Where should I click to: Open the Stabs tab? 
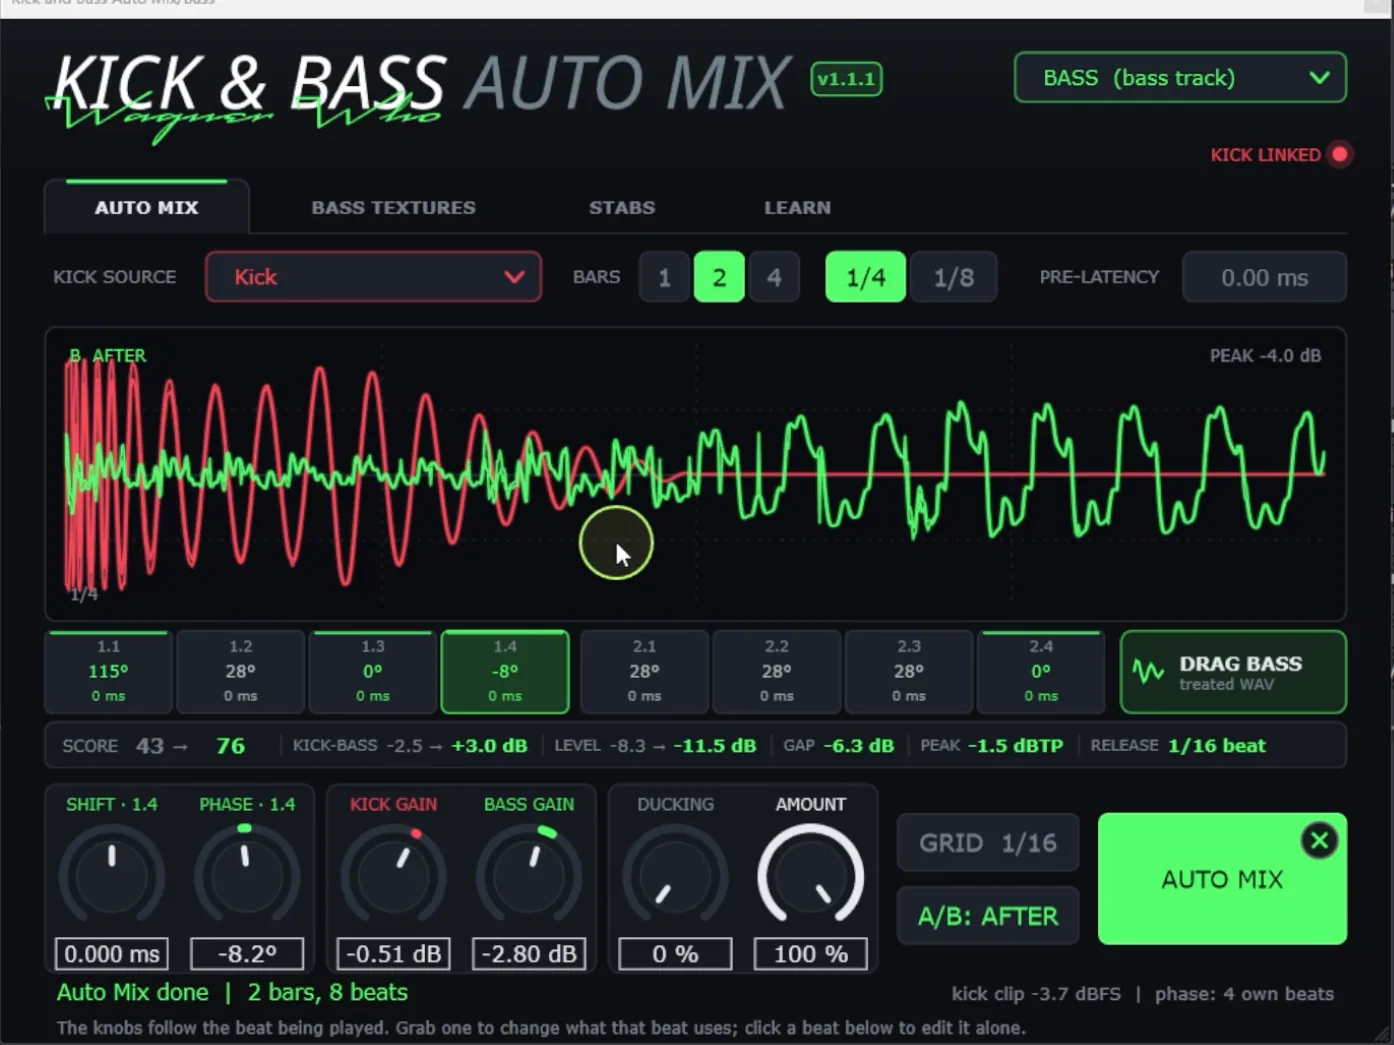point(622,207)
